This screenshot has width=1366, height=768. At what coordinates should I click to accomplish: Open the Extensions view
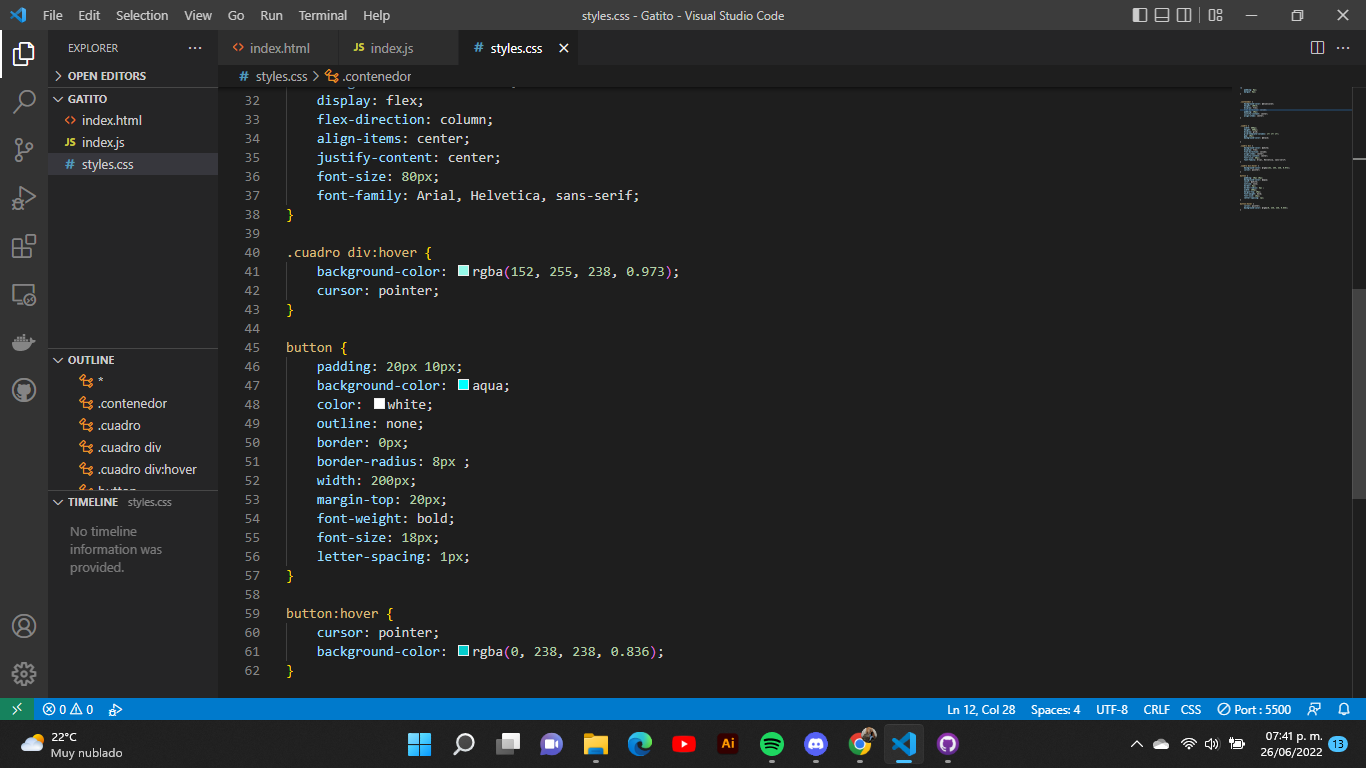coord(24,246)
